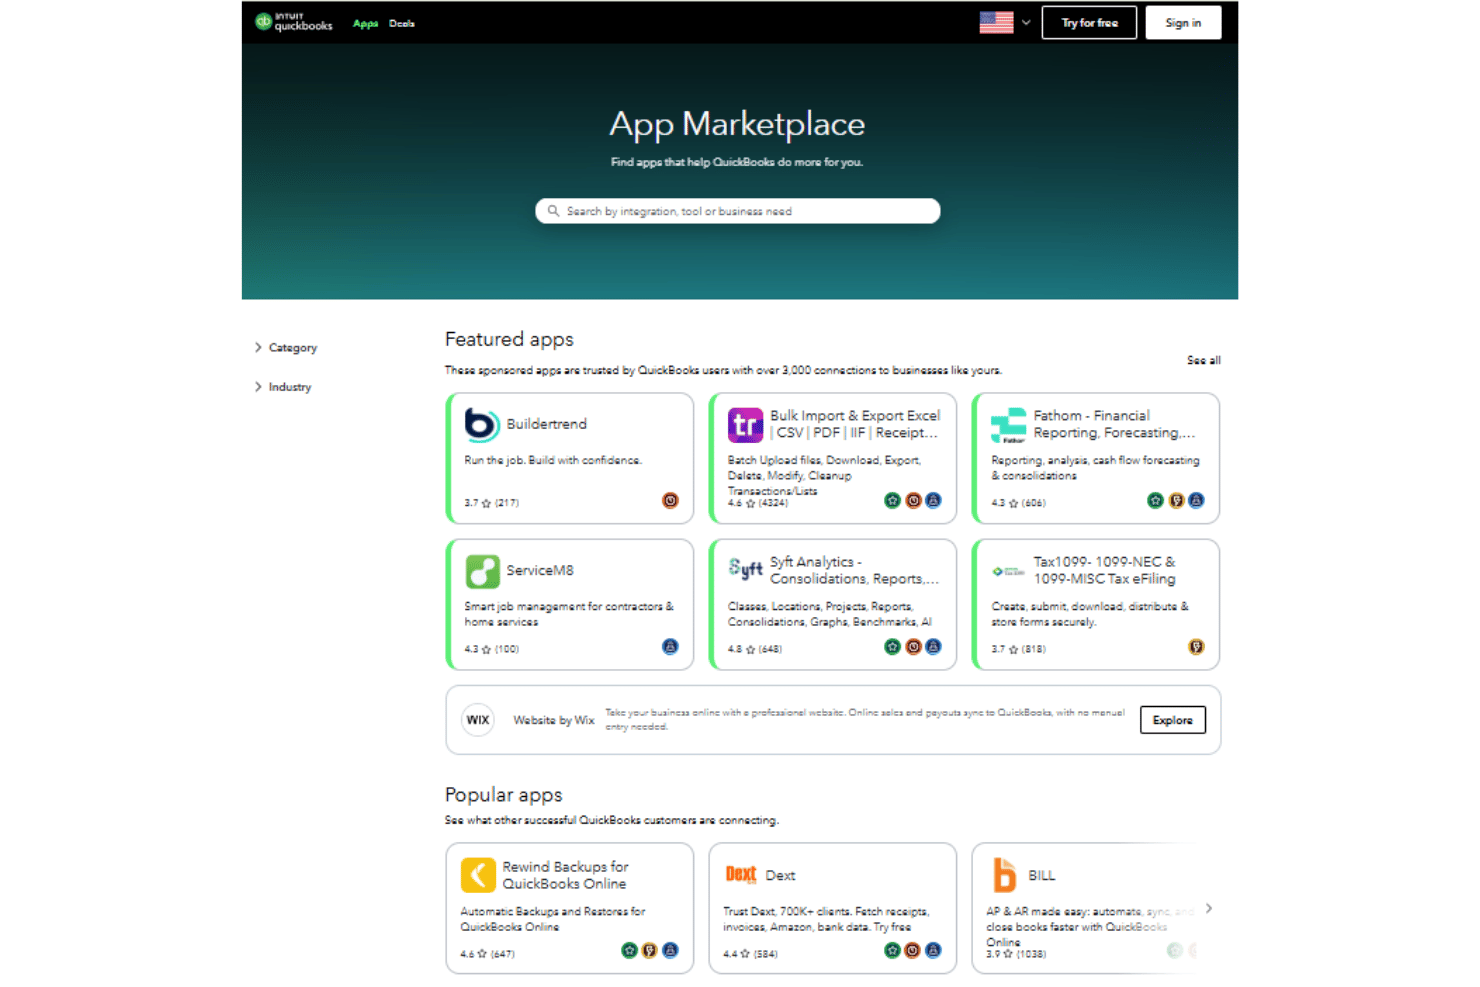Open ServiceM8 app title
Screen dimensions: 1480x987
(540, 570)
